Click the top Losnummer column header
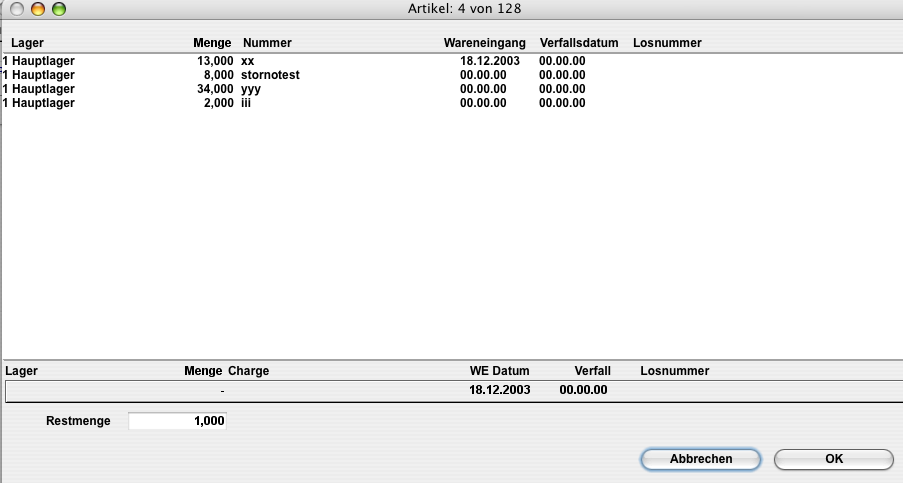Screen dimensions: 903x483 click(667, 43)
